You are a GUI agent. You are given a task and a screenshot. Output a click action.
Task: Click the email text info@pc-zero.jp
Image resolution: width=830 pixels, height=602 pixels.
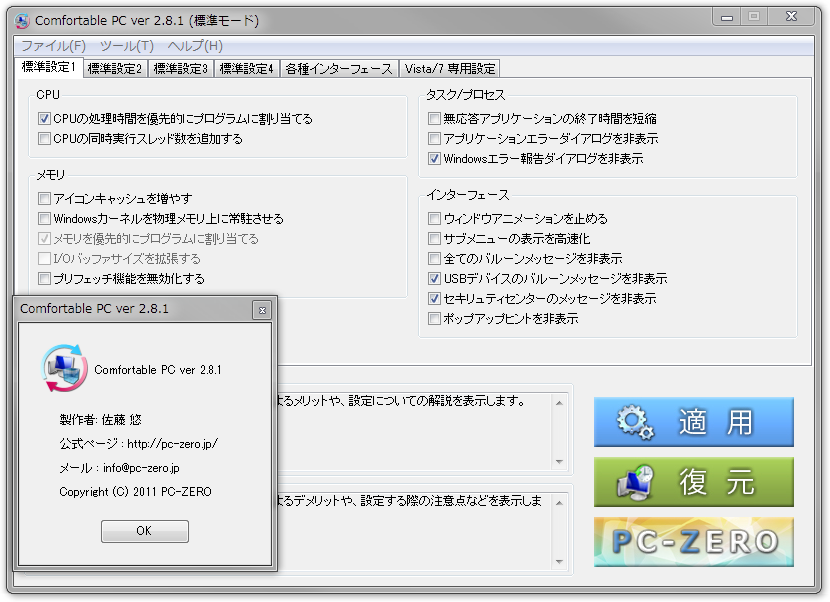pyautogui.click(x=141, y=468)
